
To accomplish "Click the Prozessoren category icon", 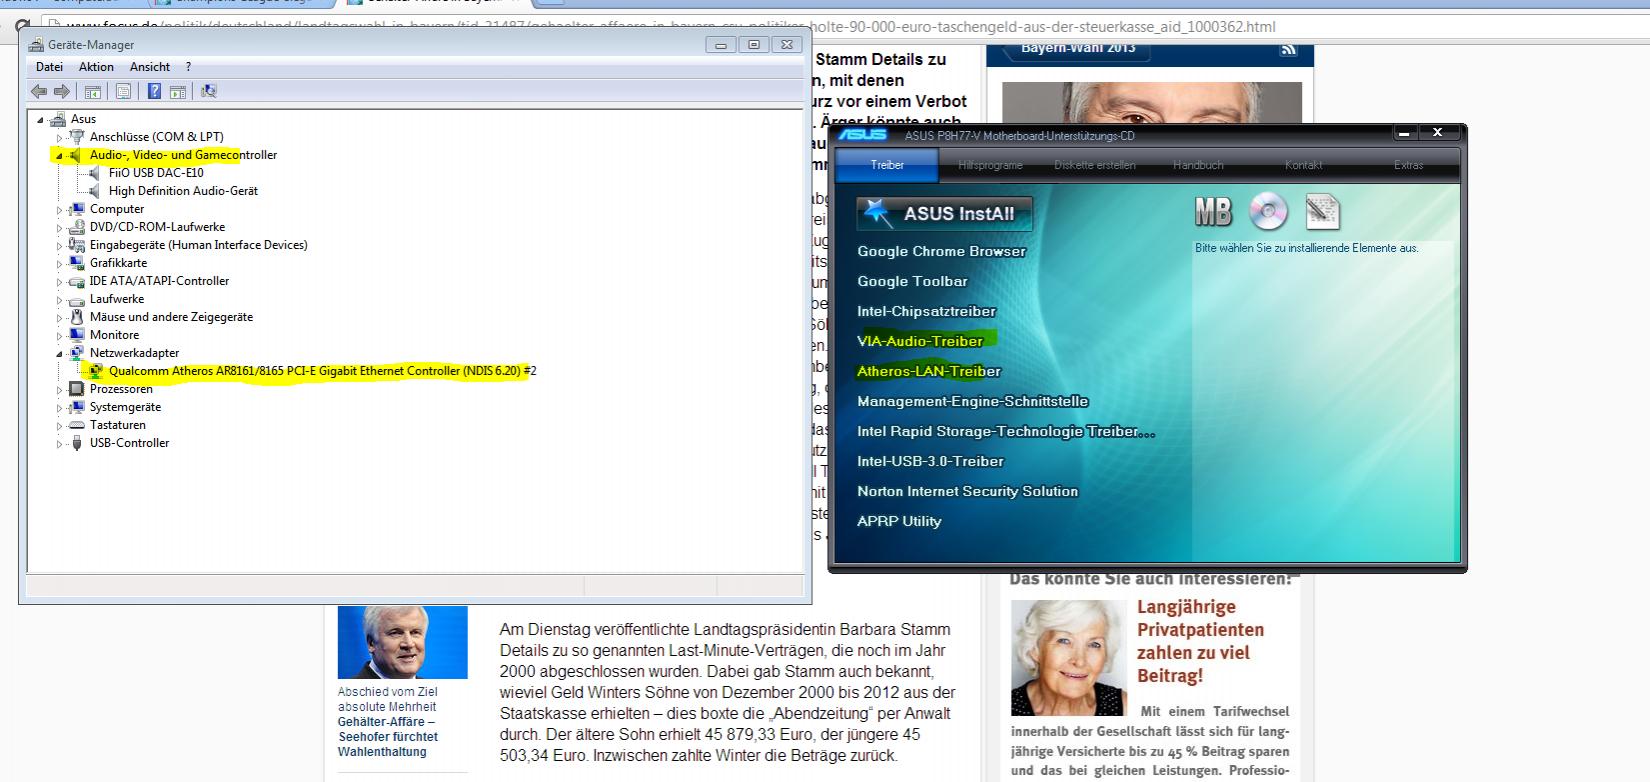I will point(77,389).
